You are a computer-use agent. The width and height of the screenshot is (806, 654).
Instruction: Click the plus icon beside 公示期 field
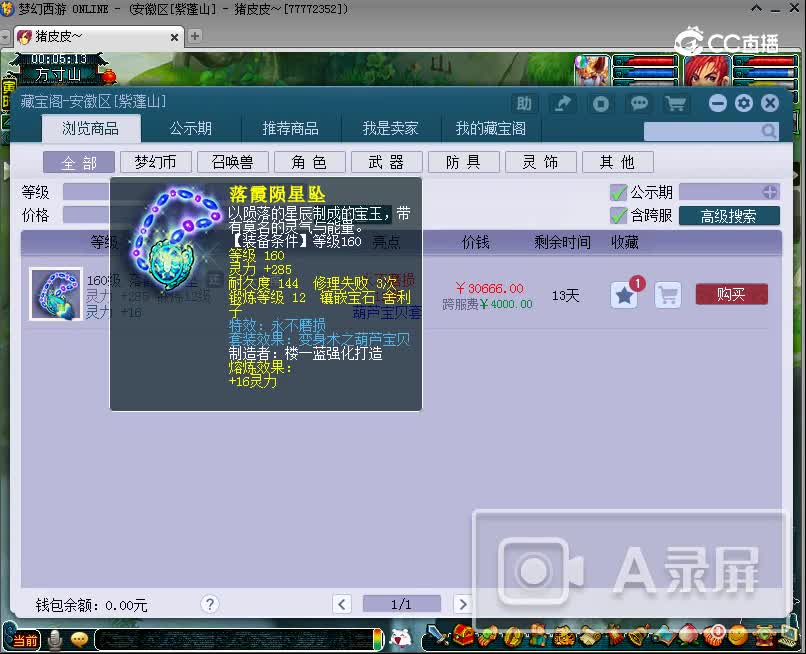(770, 192)
